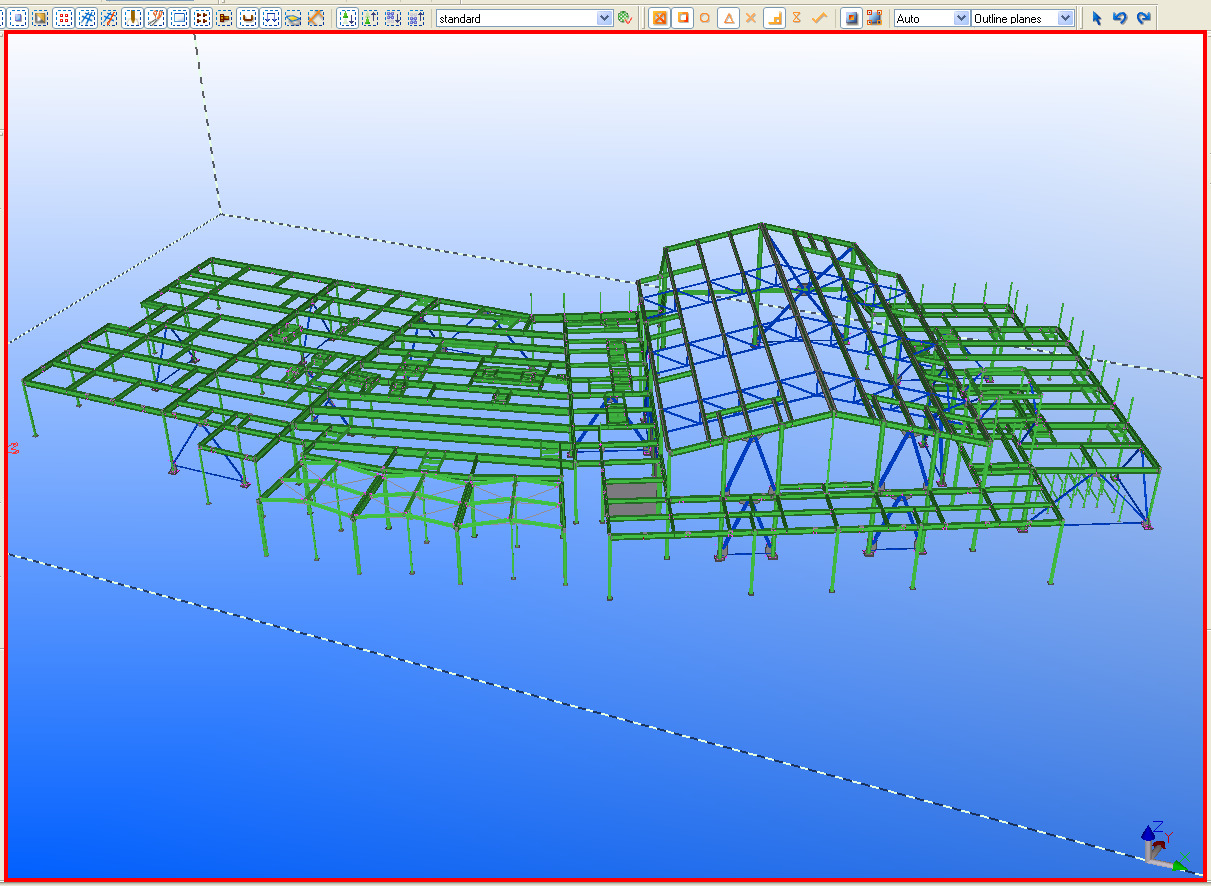Click the Undo icon
This screenshot has height=886, width=1211.
[1119, 17]
